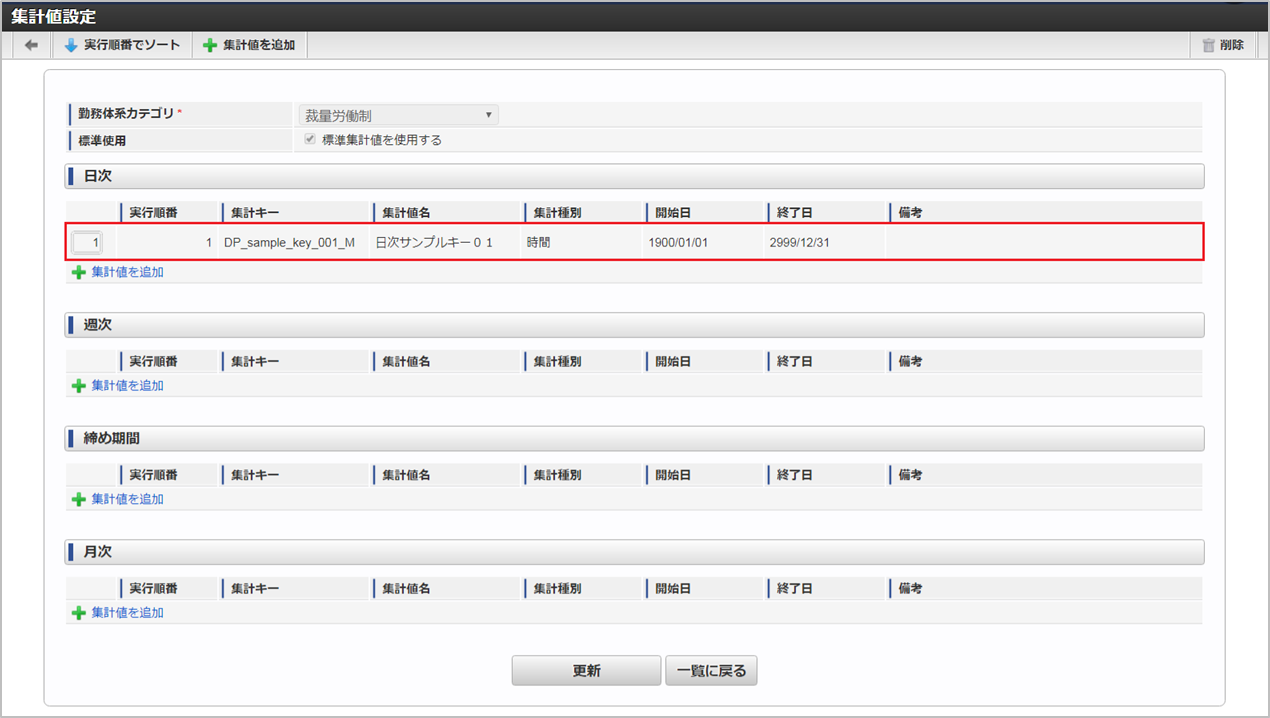The width and height of the screenshot is (1270, 718).
Task: Click the green plus icon in 日次
Action: point(79,272)
